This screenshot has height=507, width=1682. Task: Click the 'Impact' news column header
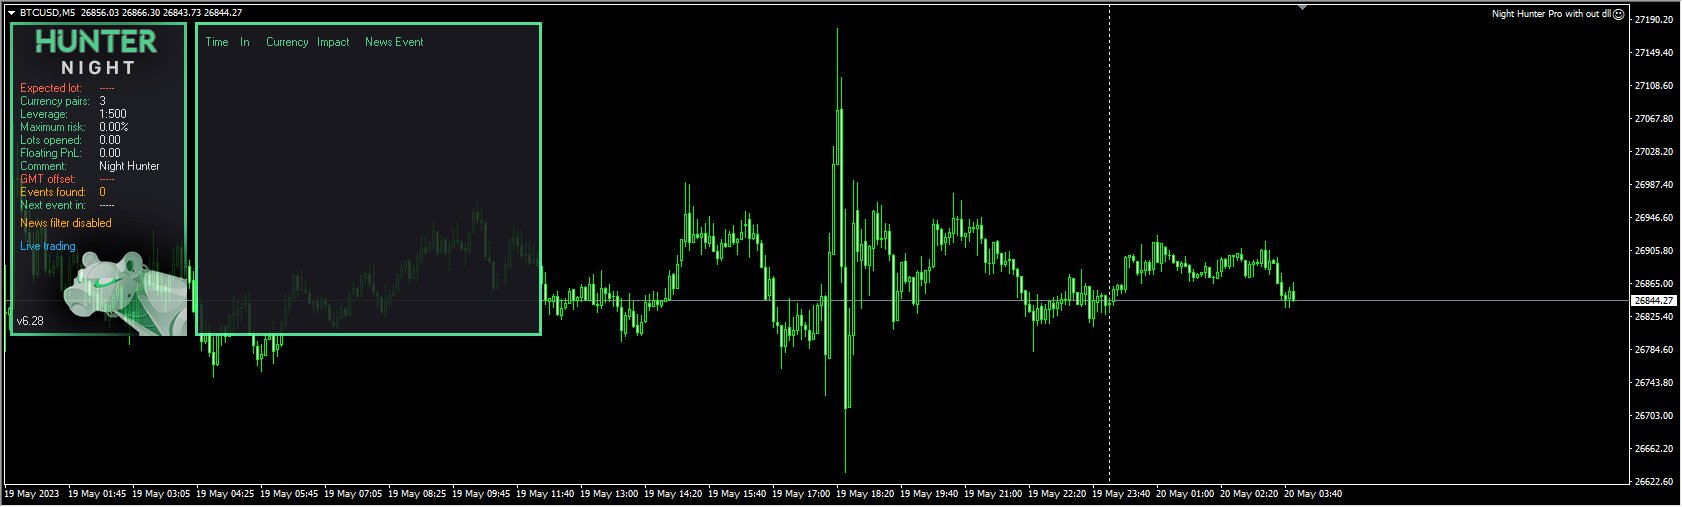(x=333, y=42)
